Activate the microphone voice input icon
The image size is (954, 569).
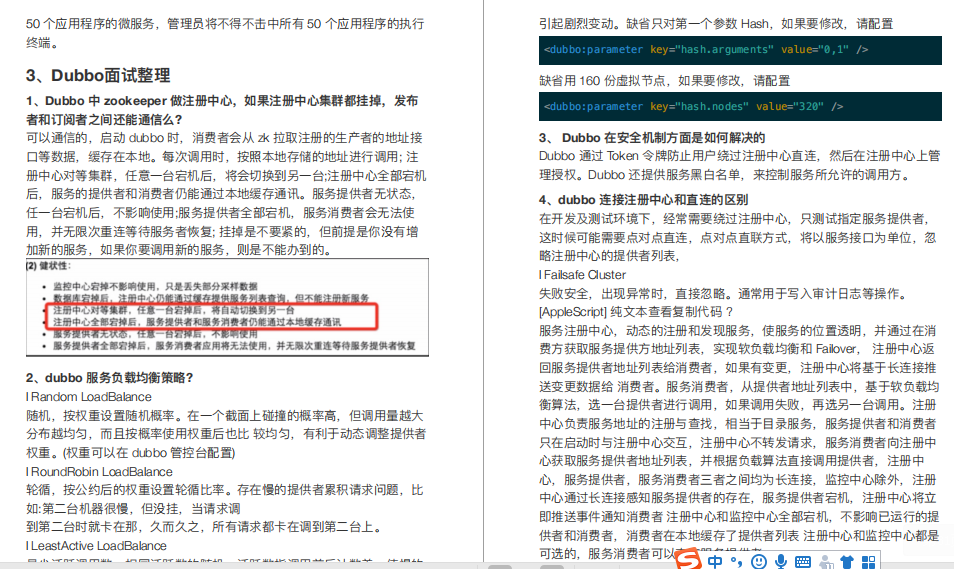click(x=781, y=562)
